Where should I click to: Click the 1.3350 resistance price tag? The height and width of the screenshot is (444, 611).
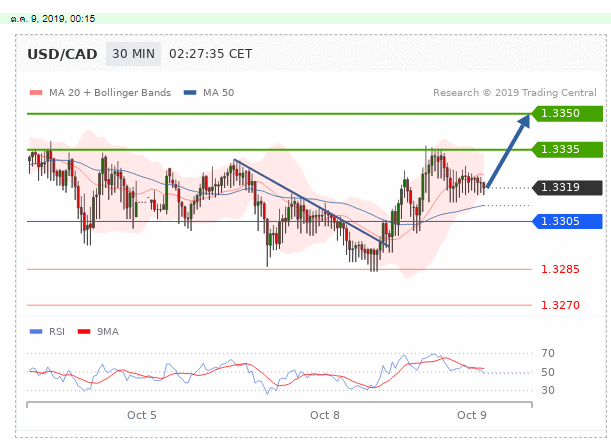coord(567,113)
